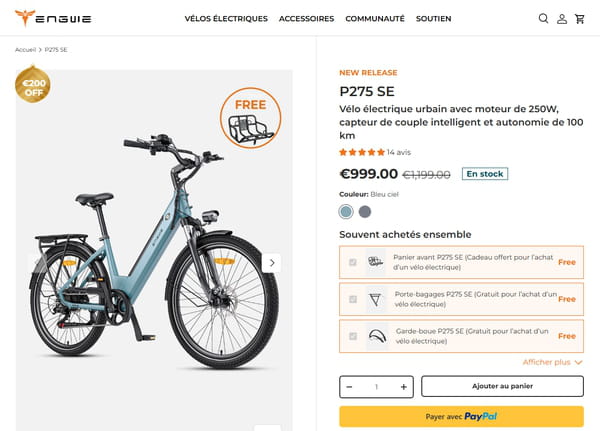Image resolution: width=600 pixels, height=431 pixels.
Task: Decrease quantity with the minus button
Action: tap(349, 386)
